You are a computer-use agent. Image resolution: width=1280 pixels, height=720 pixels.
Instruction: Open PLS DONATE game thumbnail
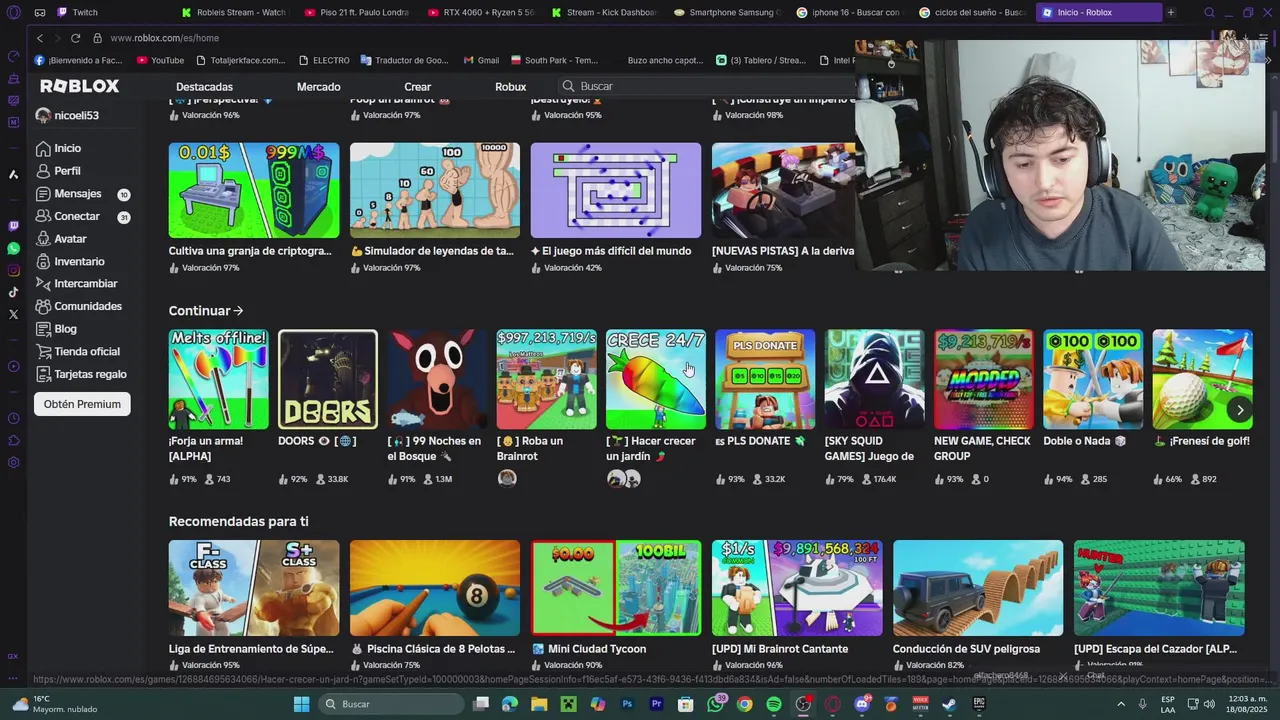pyautogui.click(x=765, y=379)
